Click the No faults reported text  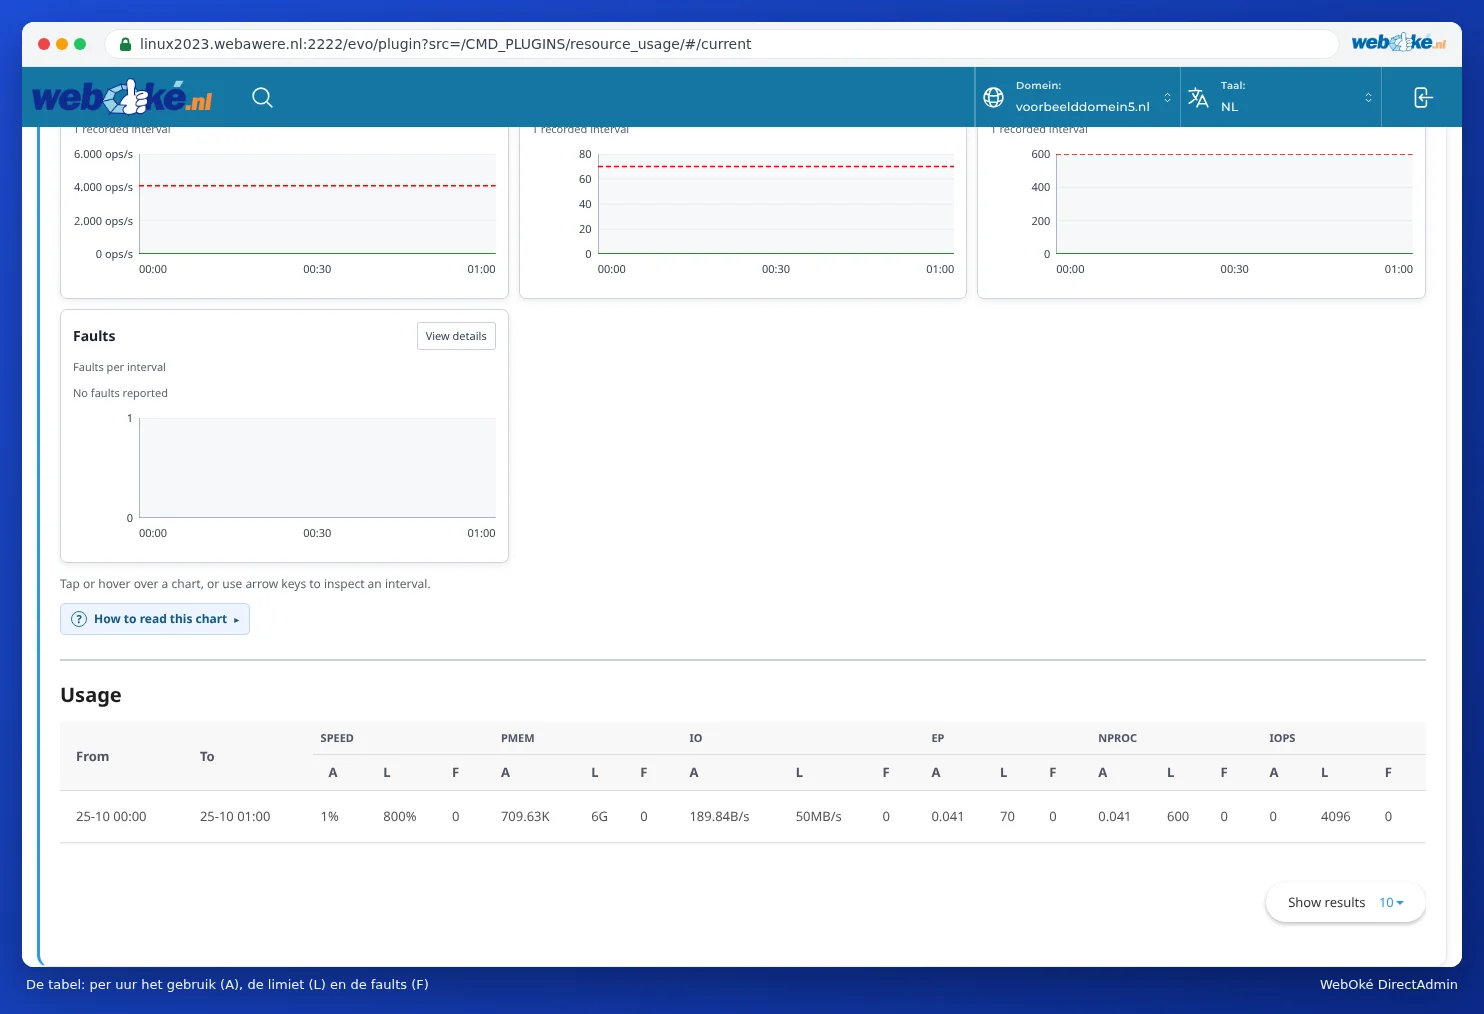[120, 393]
